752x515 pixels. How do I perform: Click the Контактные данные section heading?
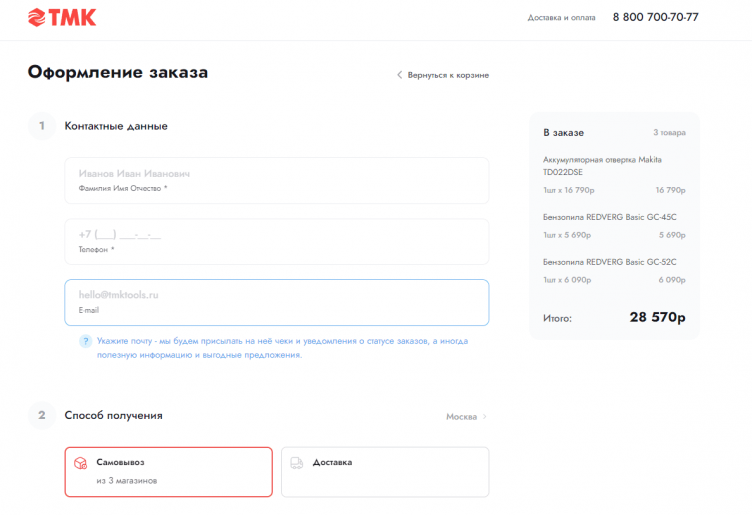pyautogui.click(x=116, y=126)
